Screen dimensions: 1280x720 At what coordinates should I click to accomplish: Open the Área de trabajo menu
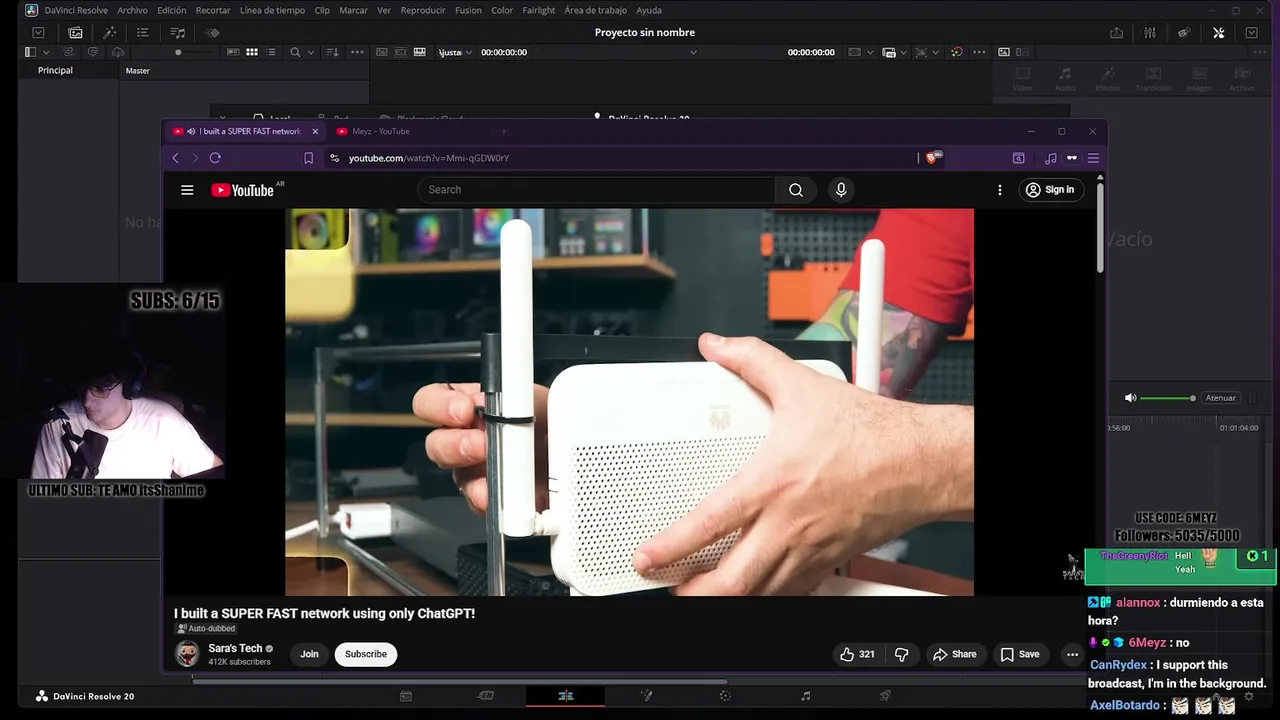click(596, 10)
